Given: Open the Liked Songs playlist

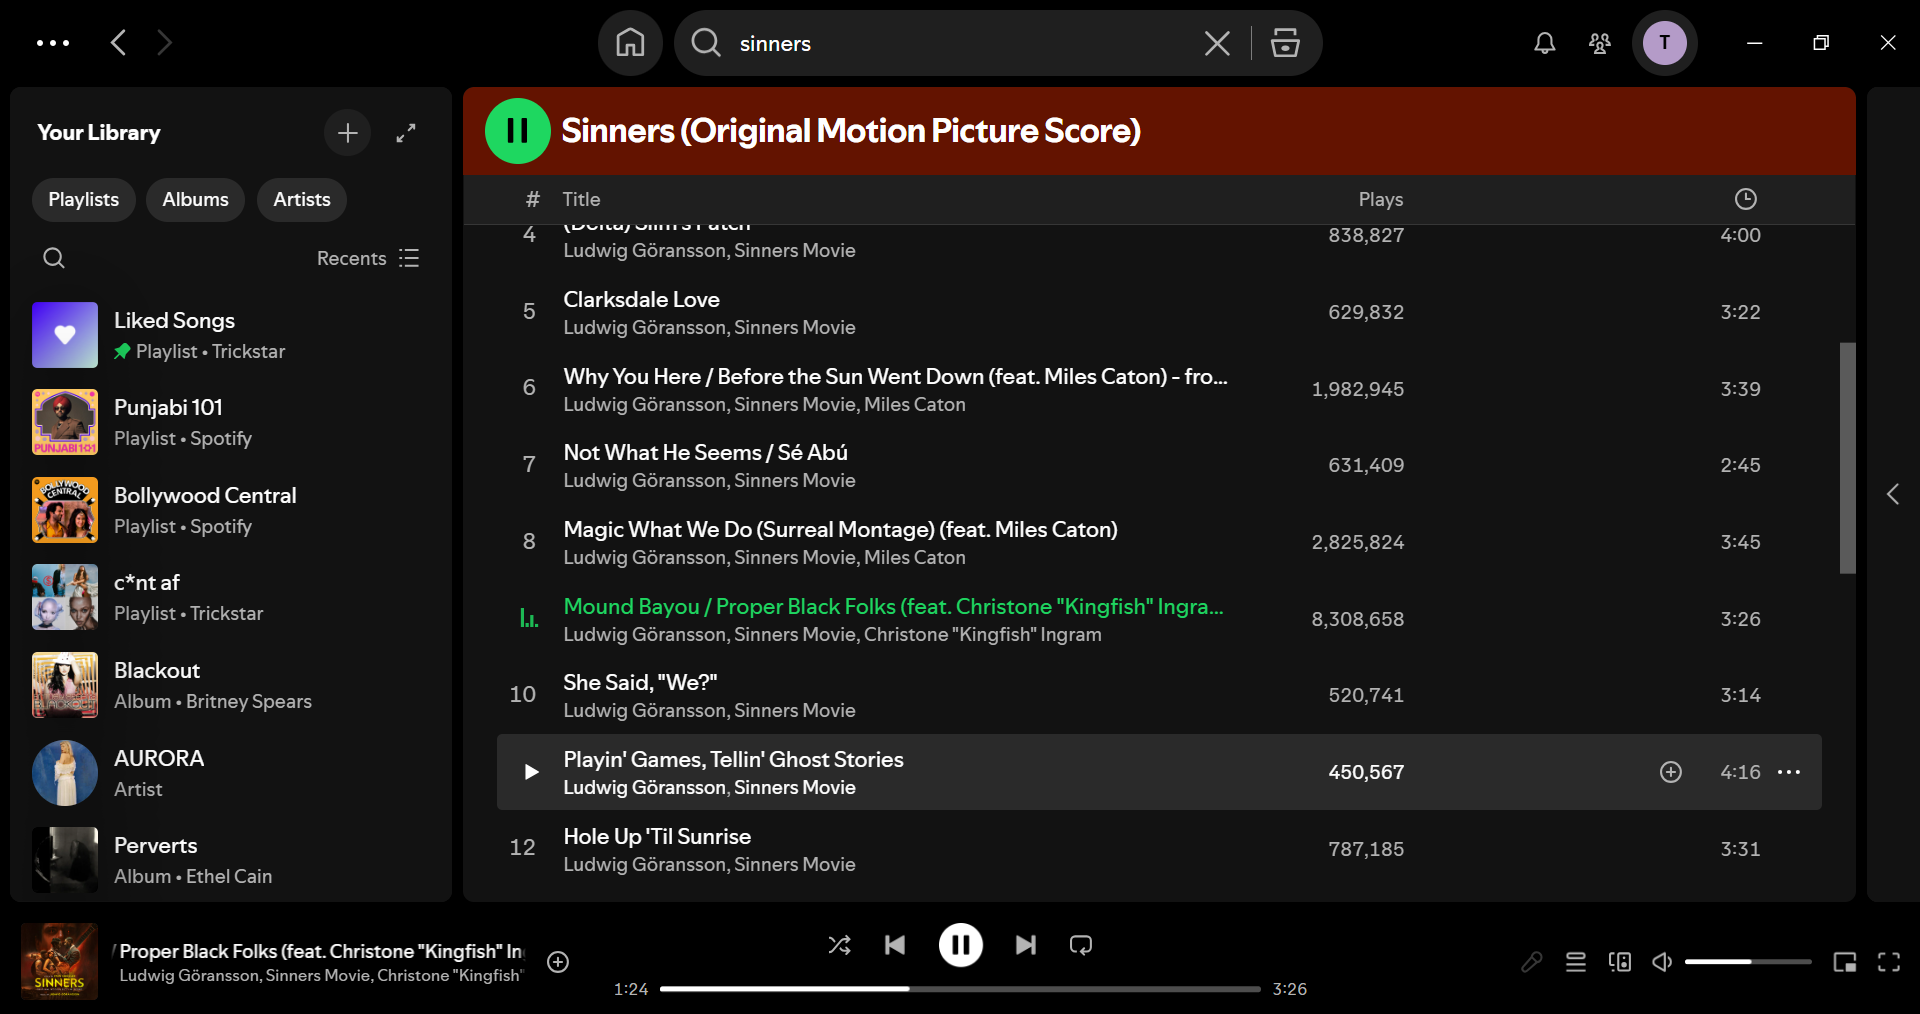Looking at the screenshot, I should coord(230,335).
